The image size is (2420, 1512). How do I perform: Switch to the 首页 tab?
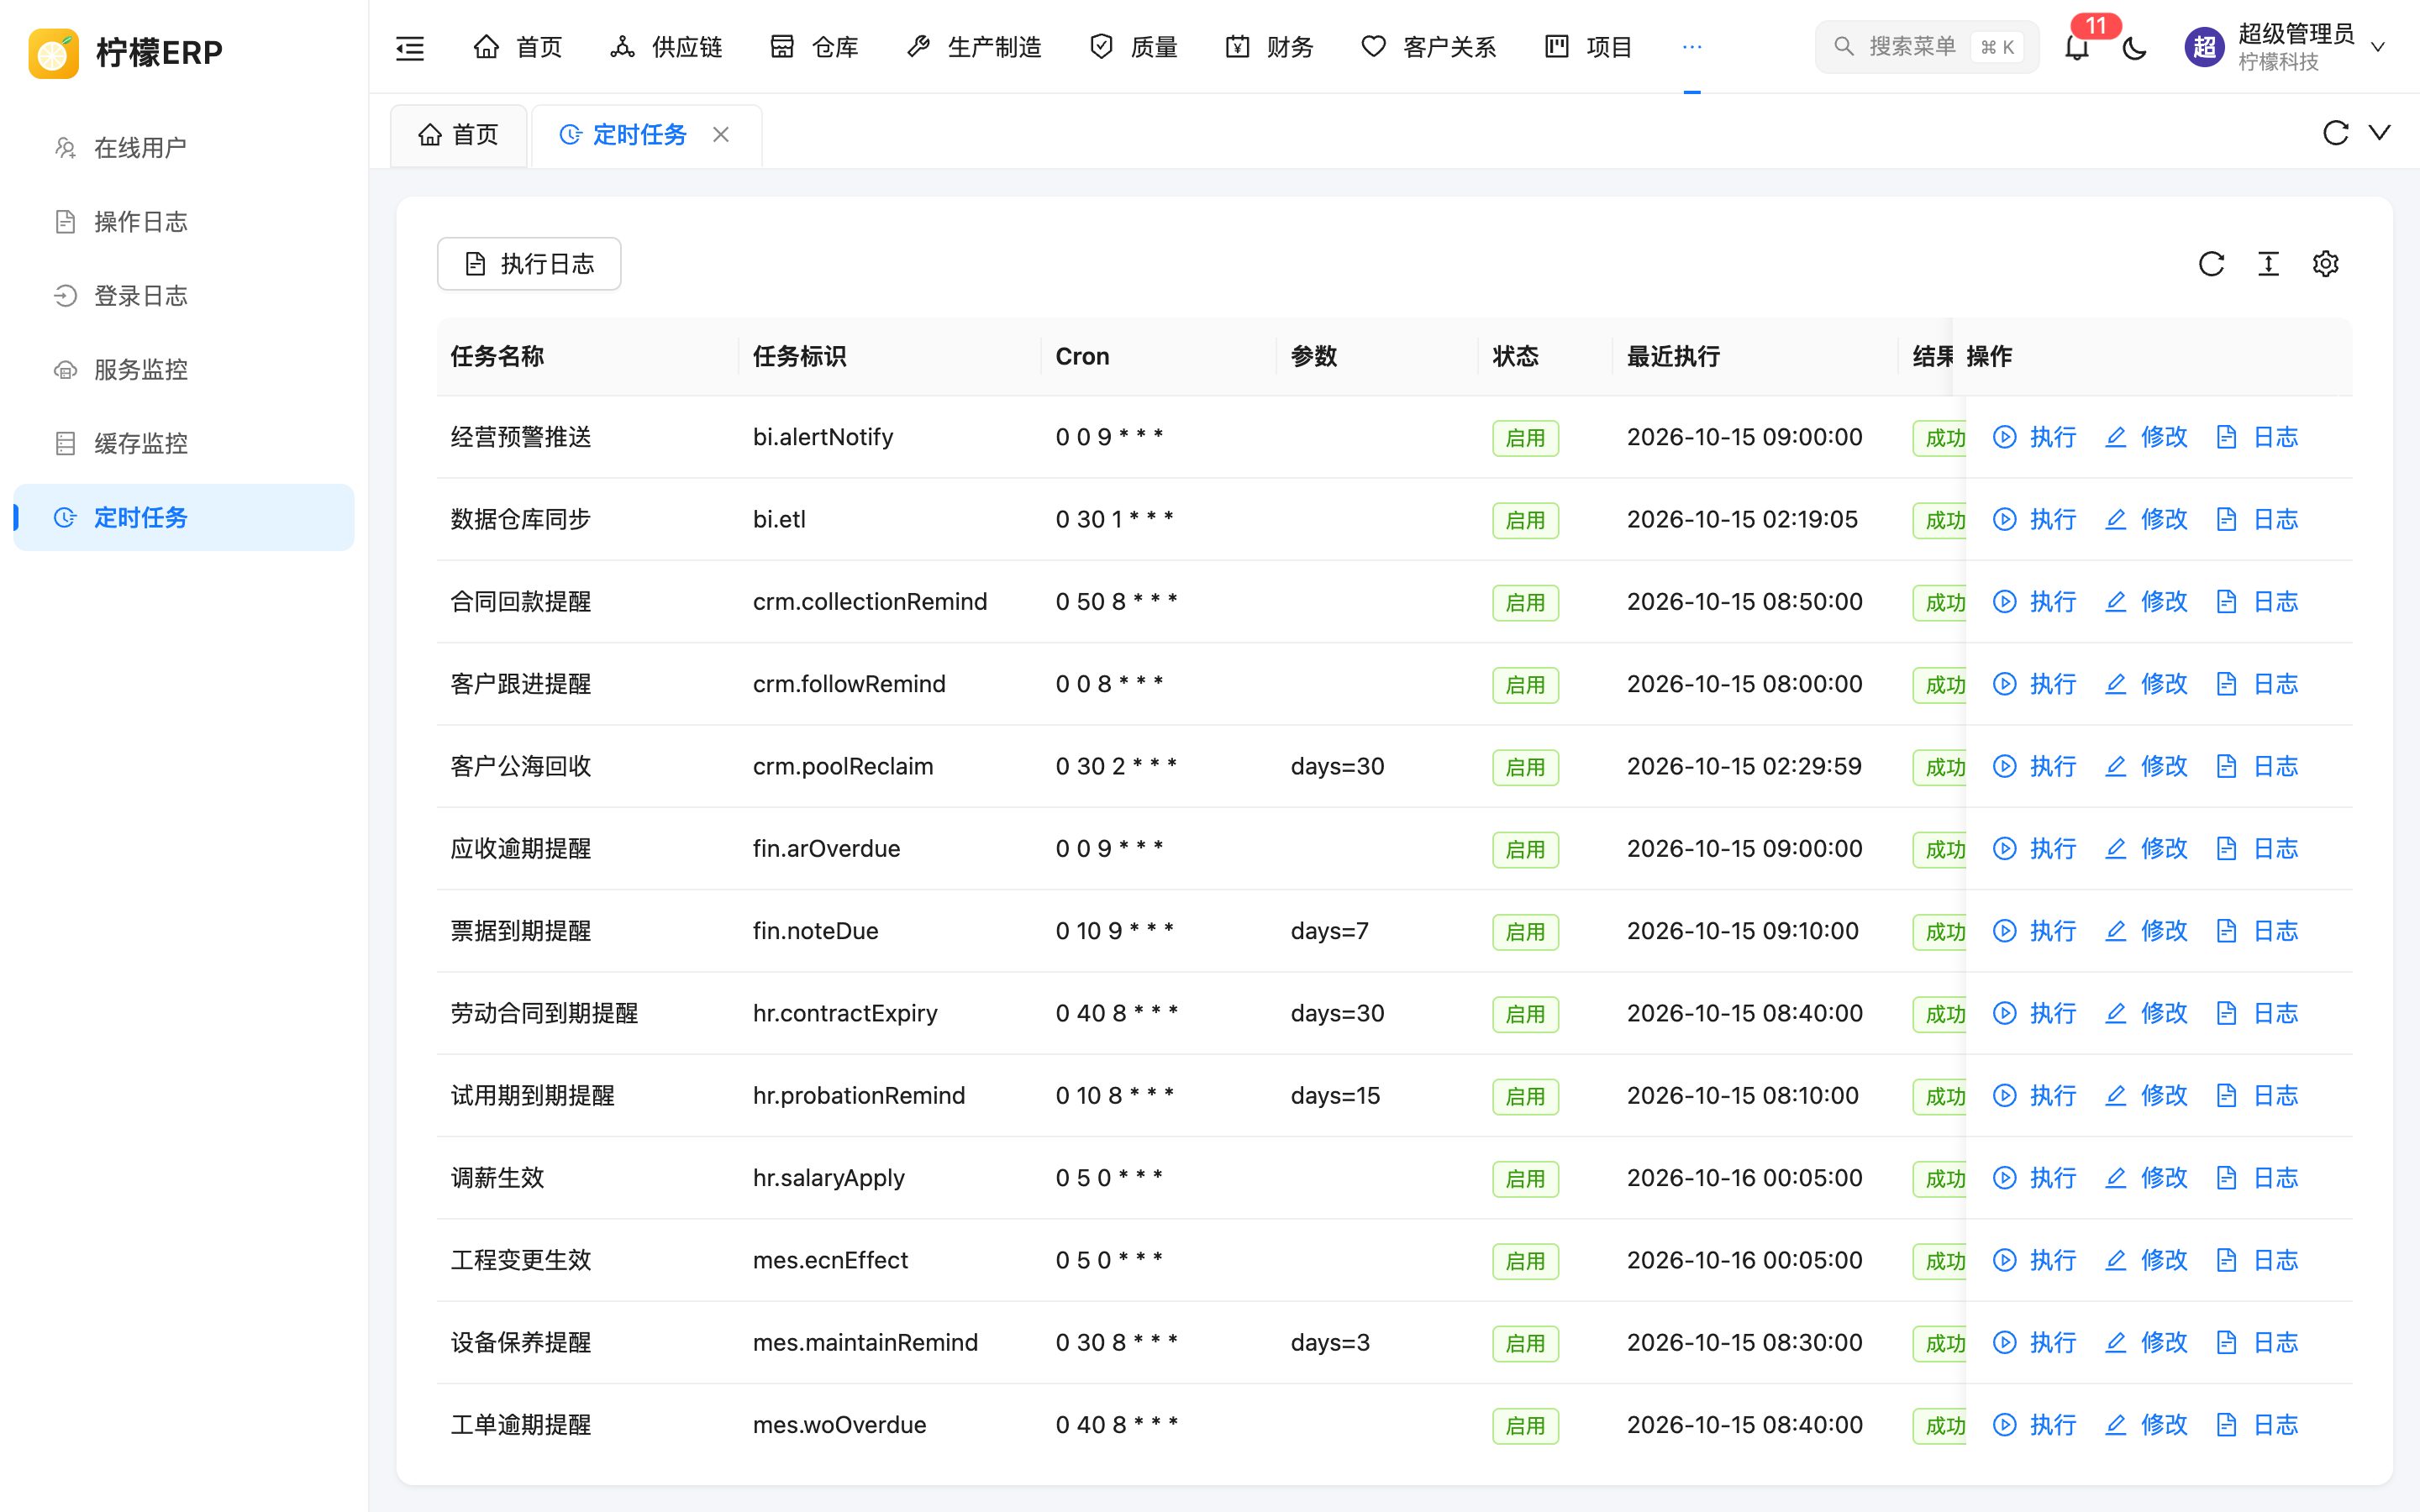(x=458, y=135)
